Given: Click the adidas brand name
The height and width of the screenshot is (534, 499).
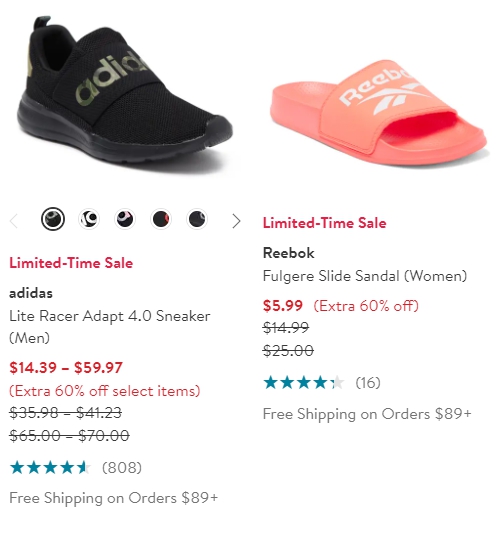Looking at the screenshot, I should 31,293.
